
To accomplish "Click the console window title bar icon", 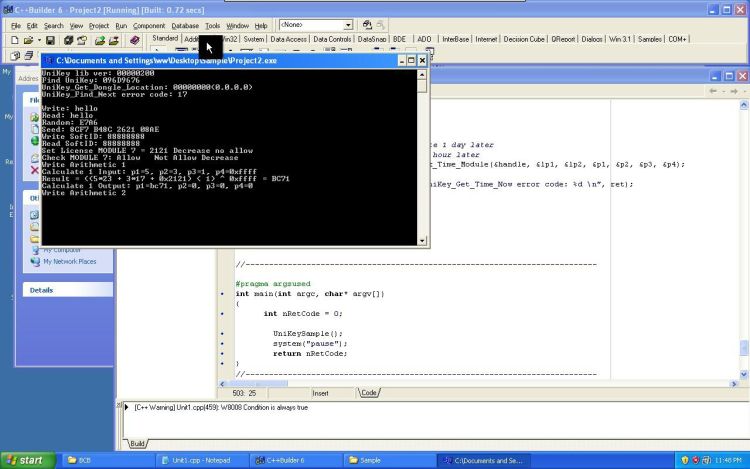I will click(x=48, y=61).
